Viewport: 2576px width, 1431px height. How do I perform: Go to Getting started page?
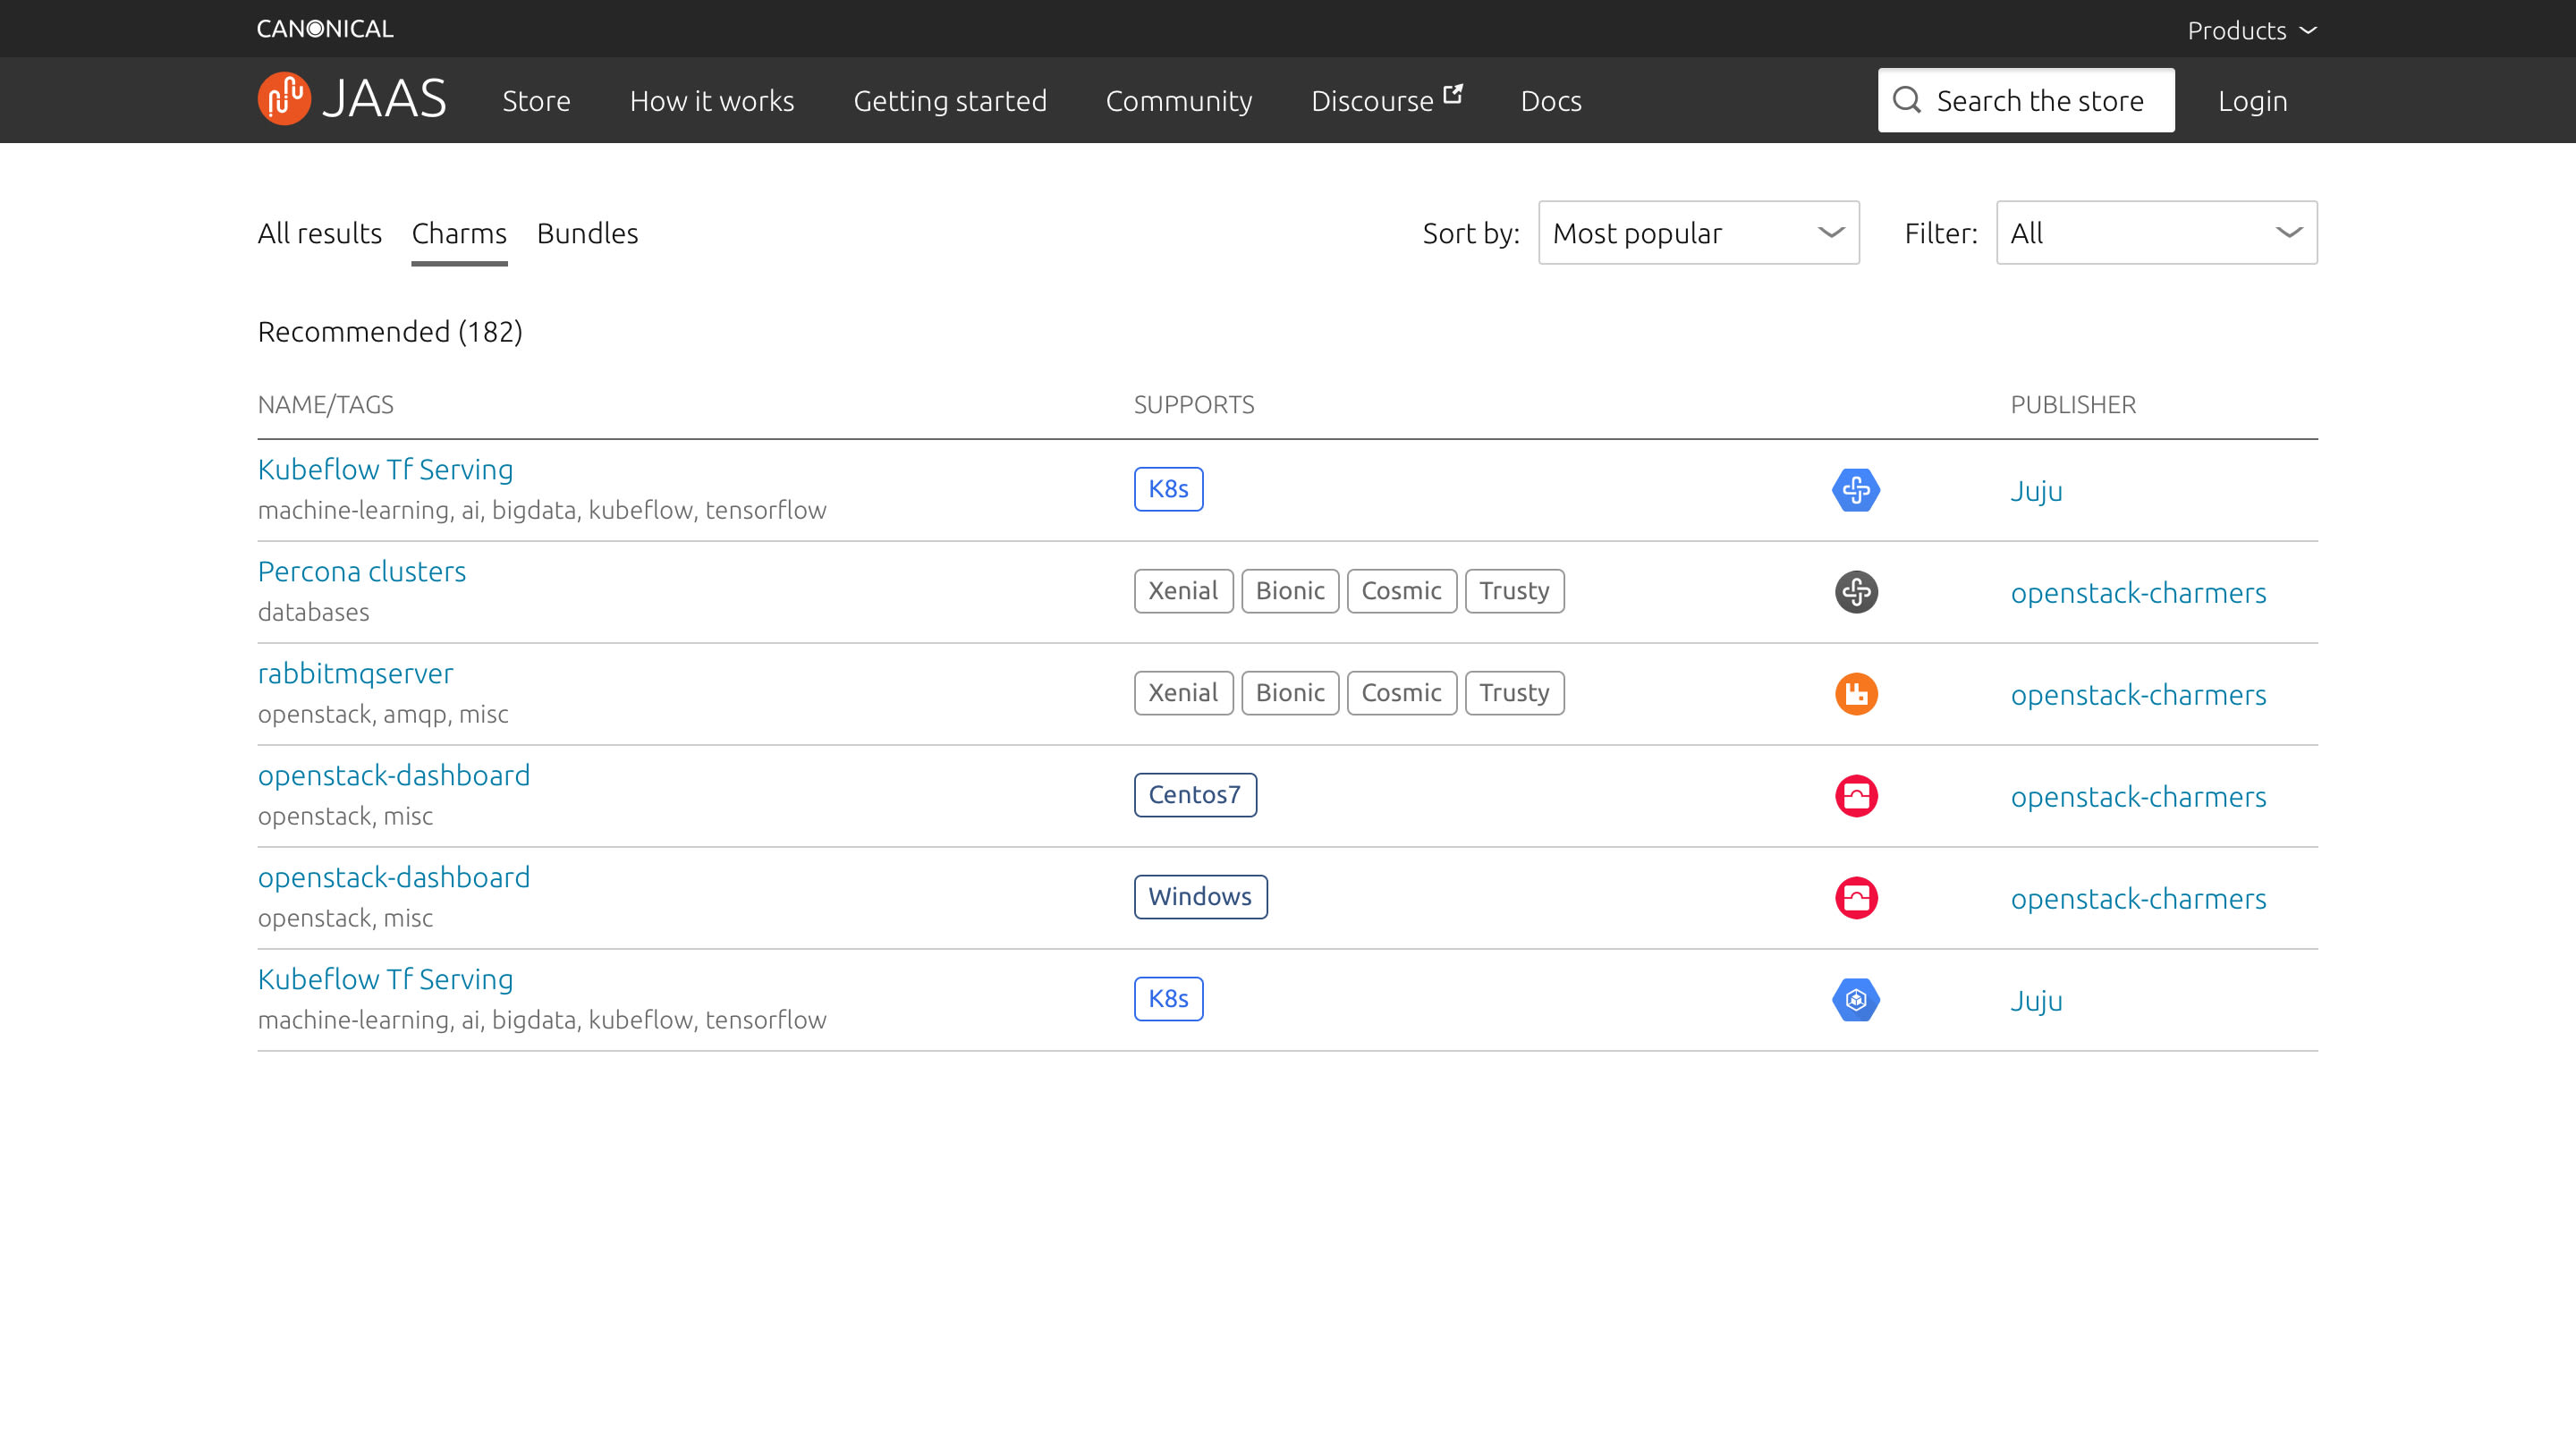pyautogui.click(x=949, y=101)
